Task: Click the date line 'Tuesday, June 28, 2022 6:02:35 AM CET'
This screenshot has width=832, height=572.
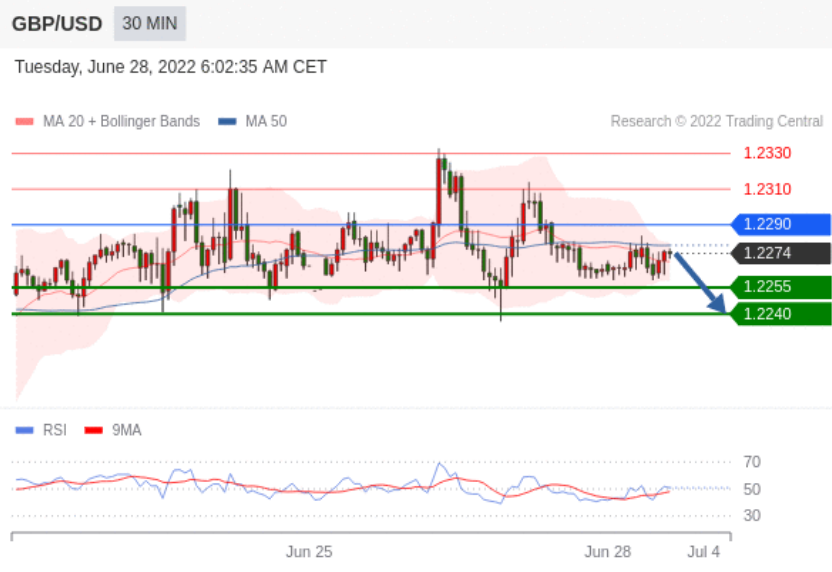Action: [x=170, y=67]
